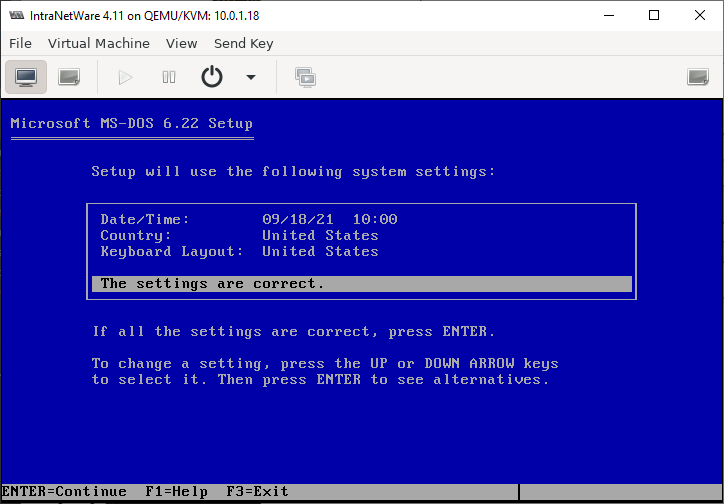
Task: Click the 09/18/21 10:00 value
Action: click(x=330, y=219)
